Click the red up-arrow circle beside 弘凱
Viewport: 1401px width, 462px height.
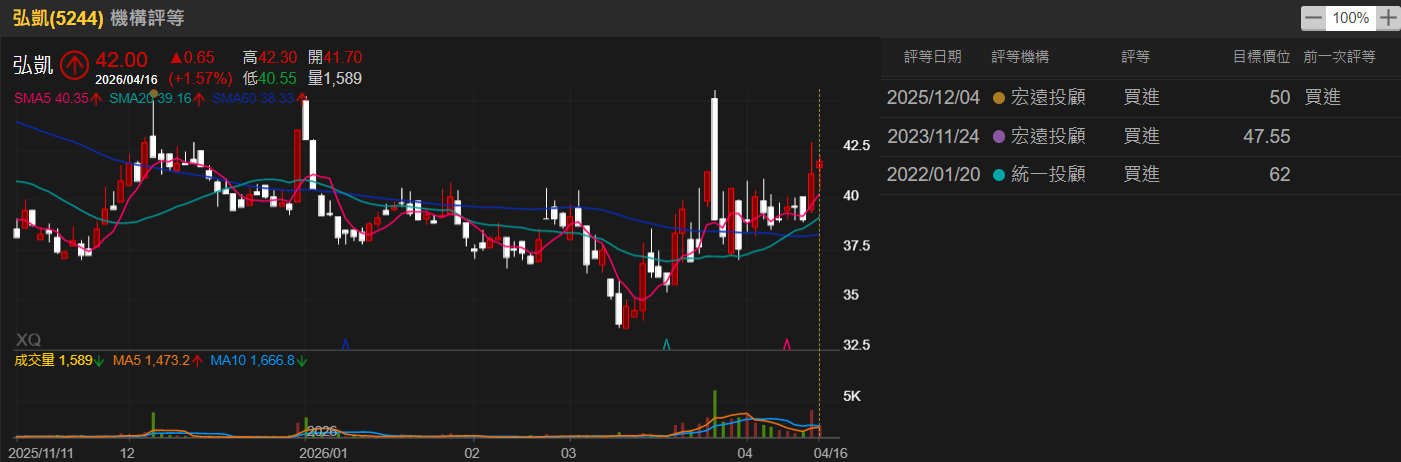[74, 65]
